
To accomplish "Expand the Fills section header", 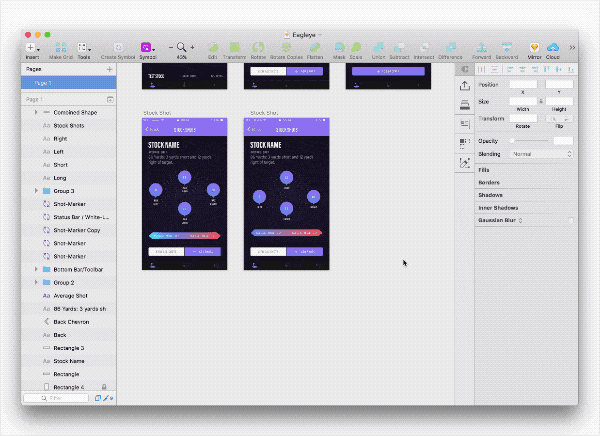I will (484, 170).
